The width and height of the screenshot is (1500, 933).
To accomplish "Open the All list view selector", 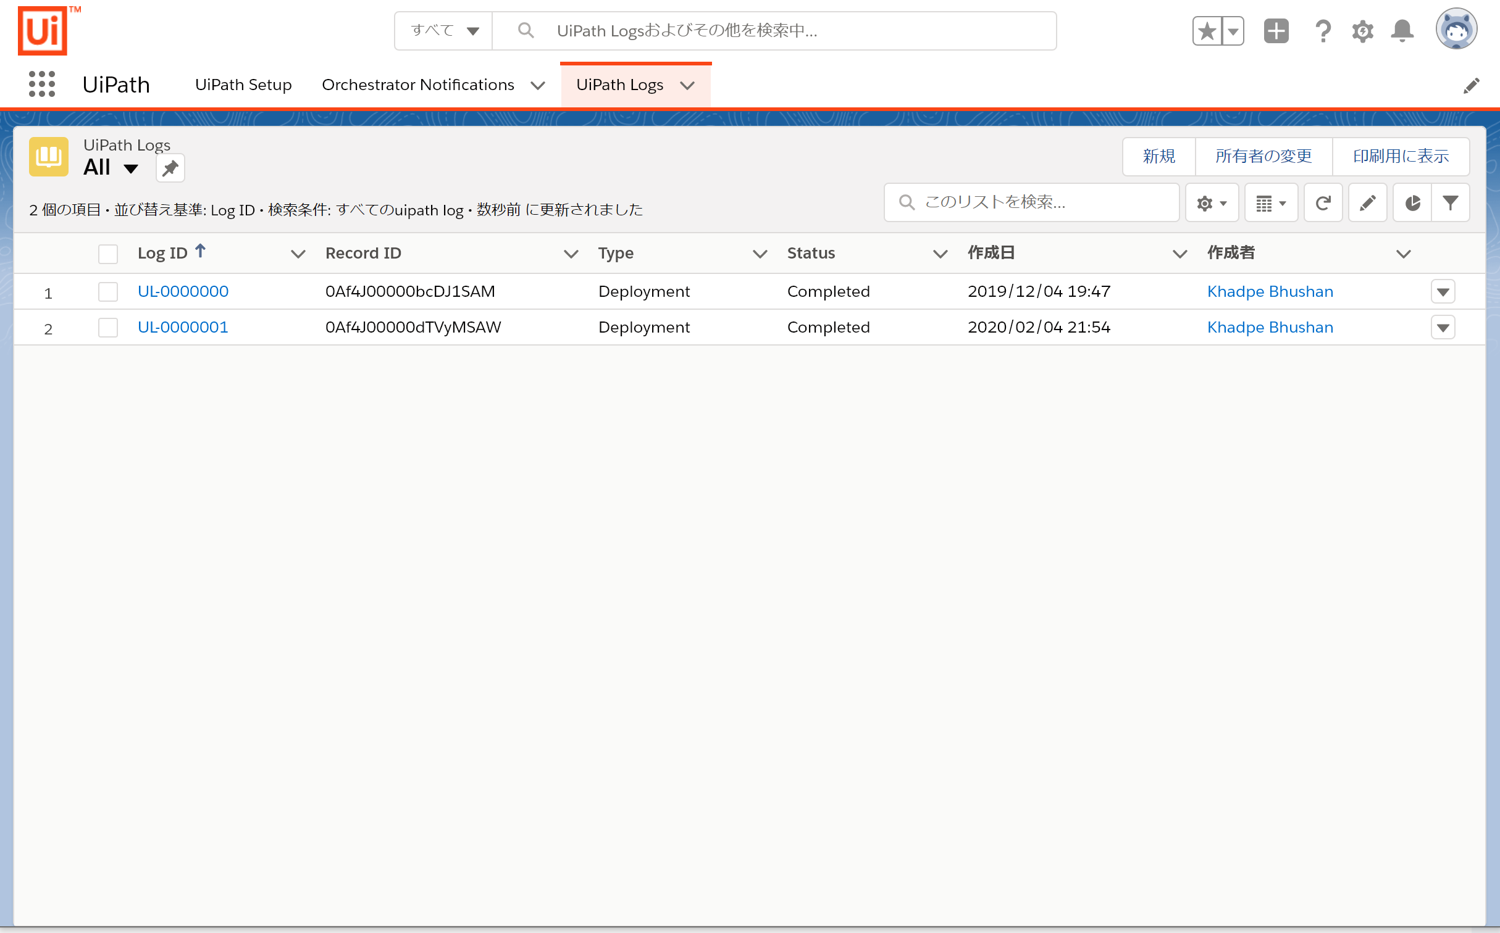I will coord(111,168).
